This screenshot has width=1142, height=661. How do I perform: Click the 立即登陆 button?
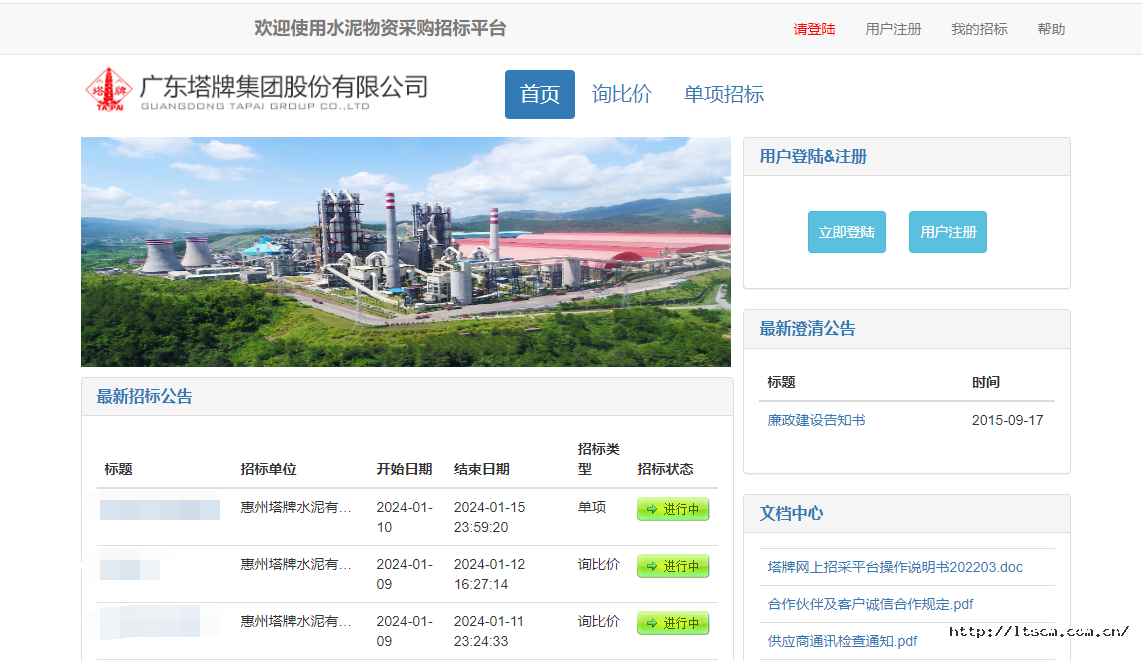(846, 232)
